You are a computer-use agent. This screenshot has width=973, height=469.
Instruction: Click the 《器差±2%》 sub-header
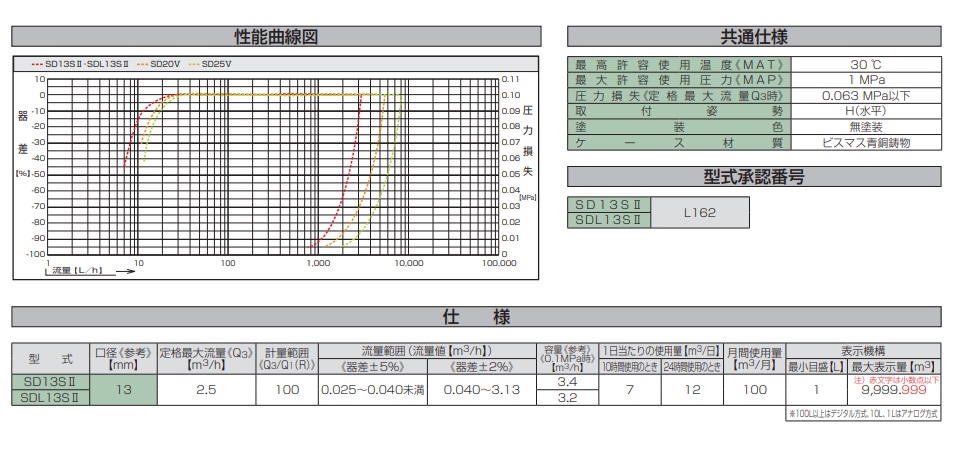coord(482,367)
